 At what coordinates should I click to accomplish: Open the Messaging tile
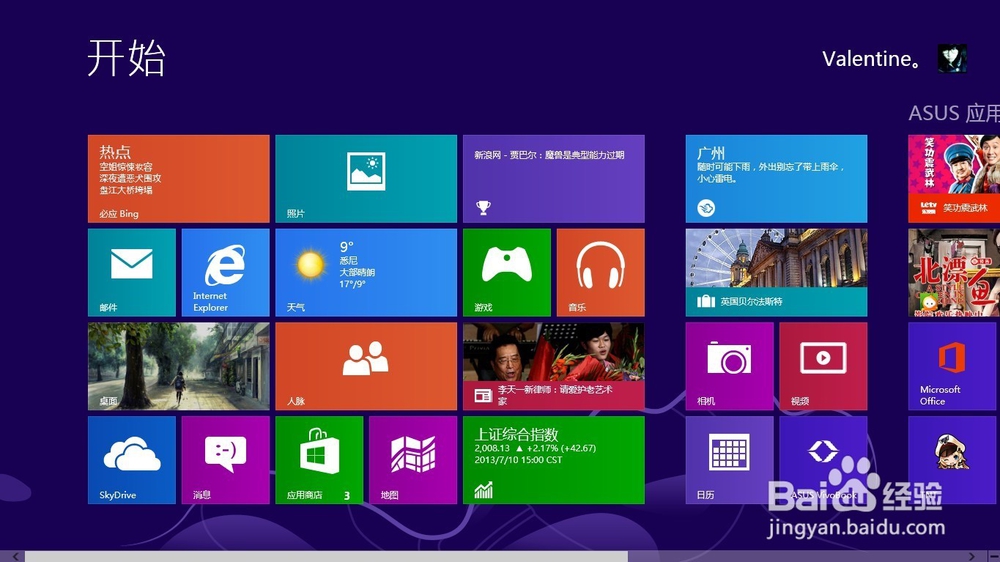[226, 460]
